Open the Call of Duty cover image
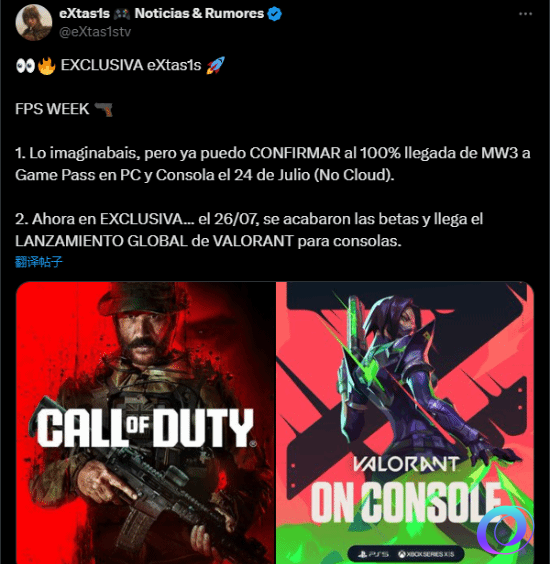The image size is (550, 564). 145,423
